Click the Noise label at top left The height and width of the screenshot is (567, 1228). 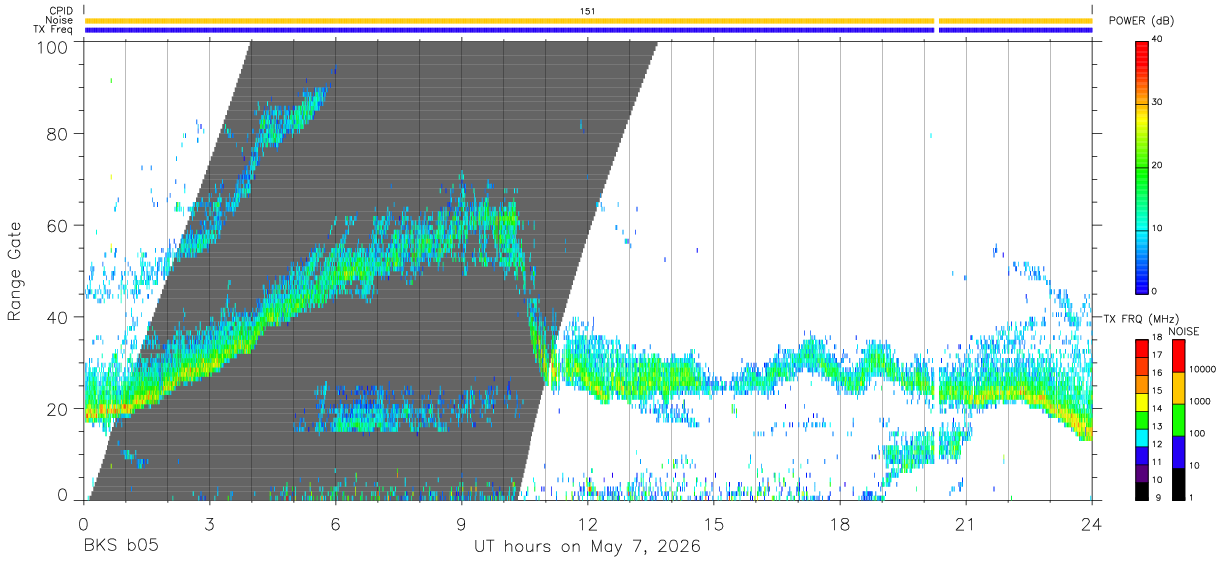pyautogui.click(x=58, y=20)
